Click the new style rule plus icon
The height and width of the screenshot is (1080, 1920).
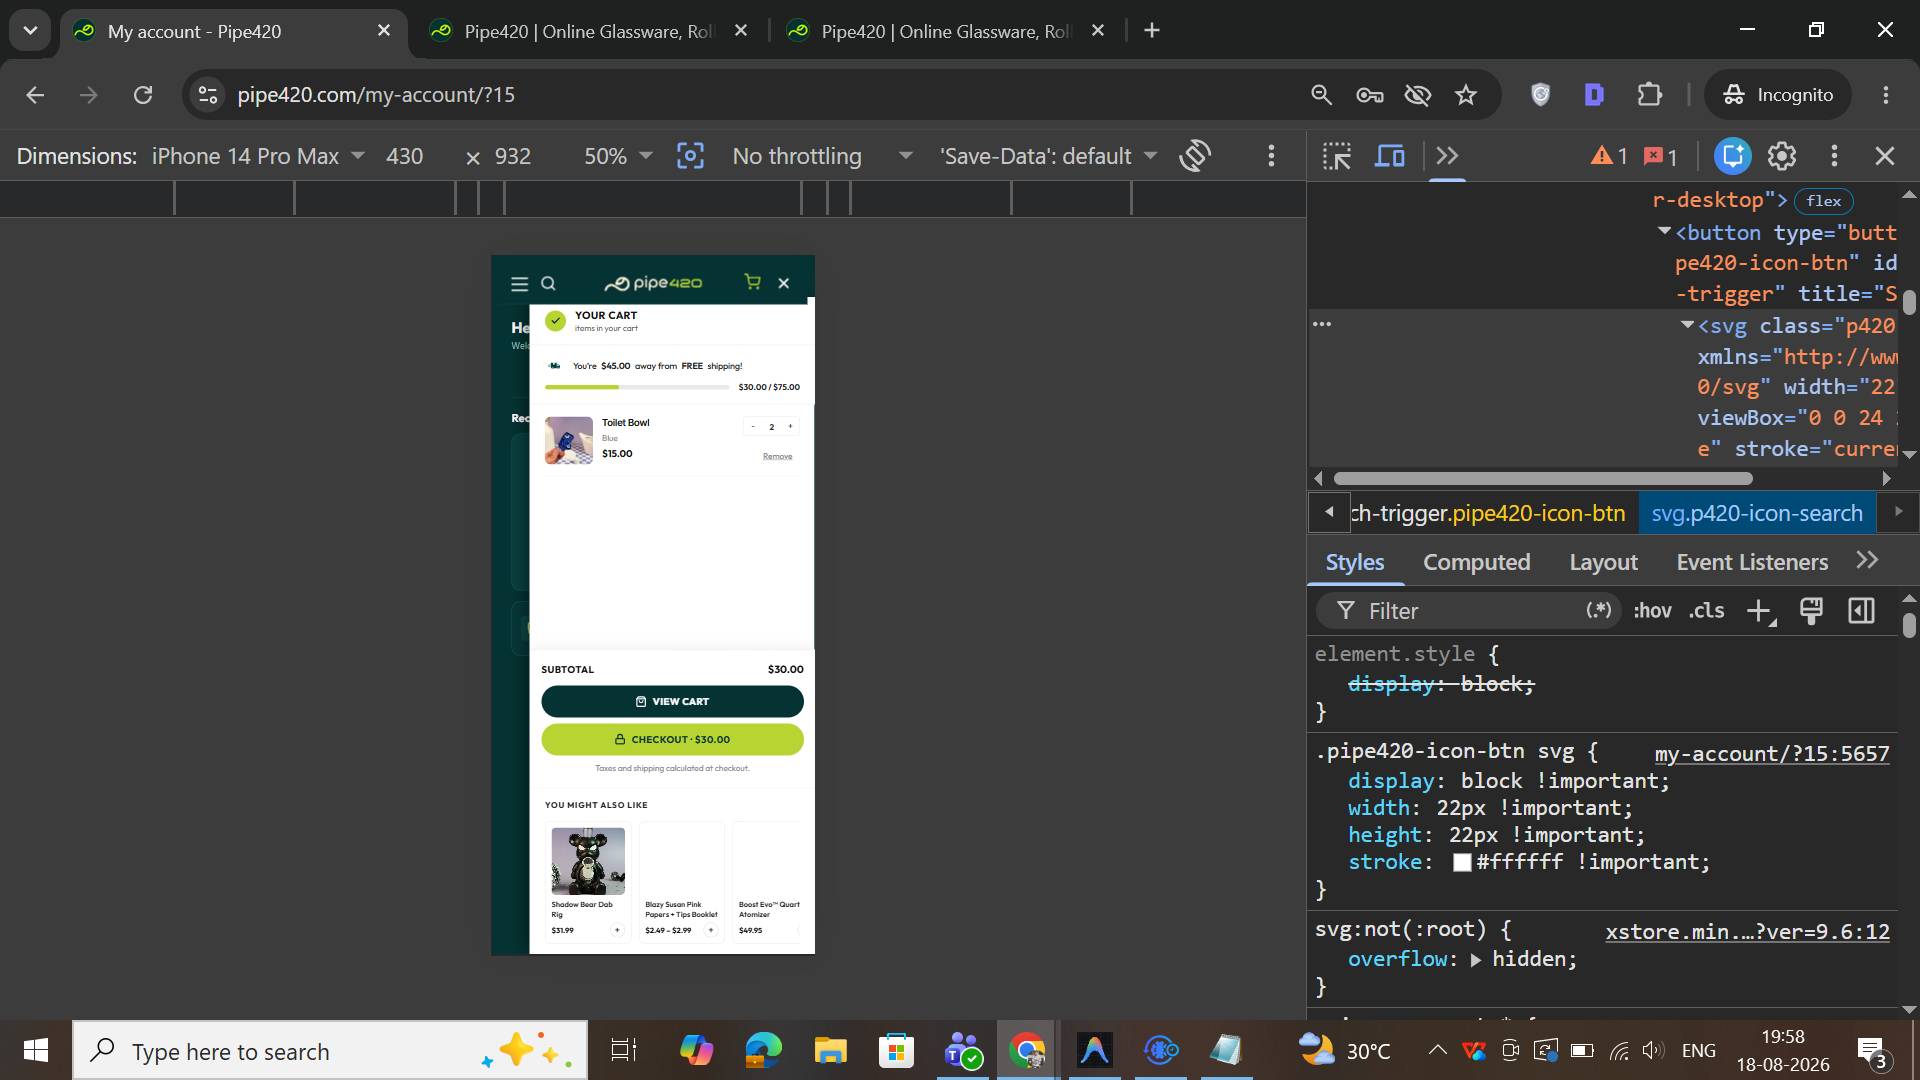(x=1759, y=611)
